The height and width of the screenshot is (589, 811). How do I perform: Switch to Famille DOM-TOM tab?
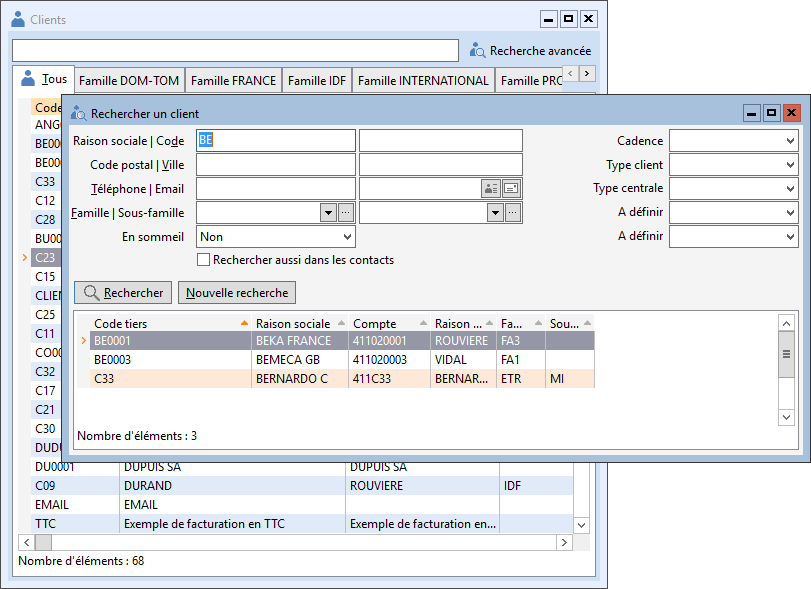pos(129,81)
